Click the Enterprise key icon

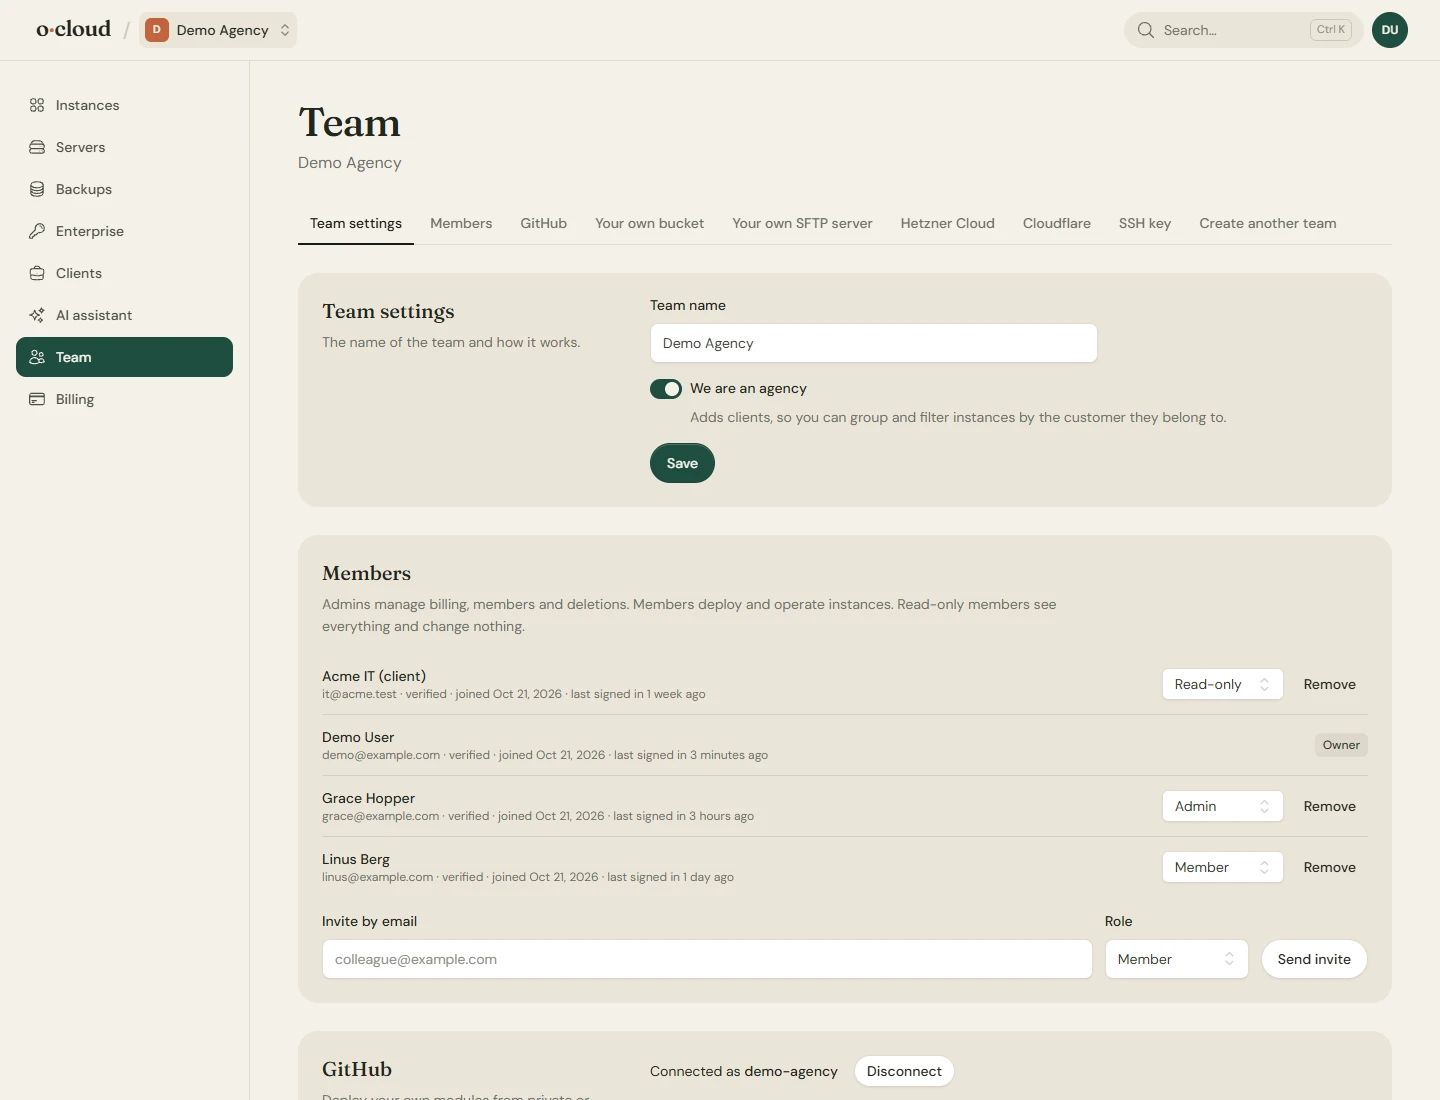tap(37, 231)
